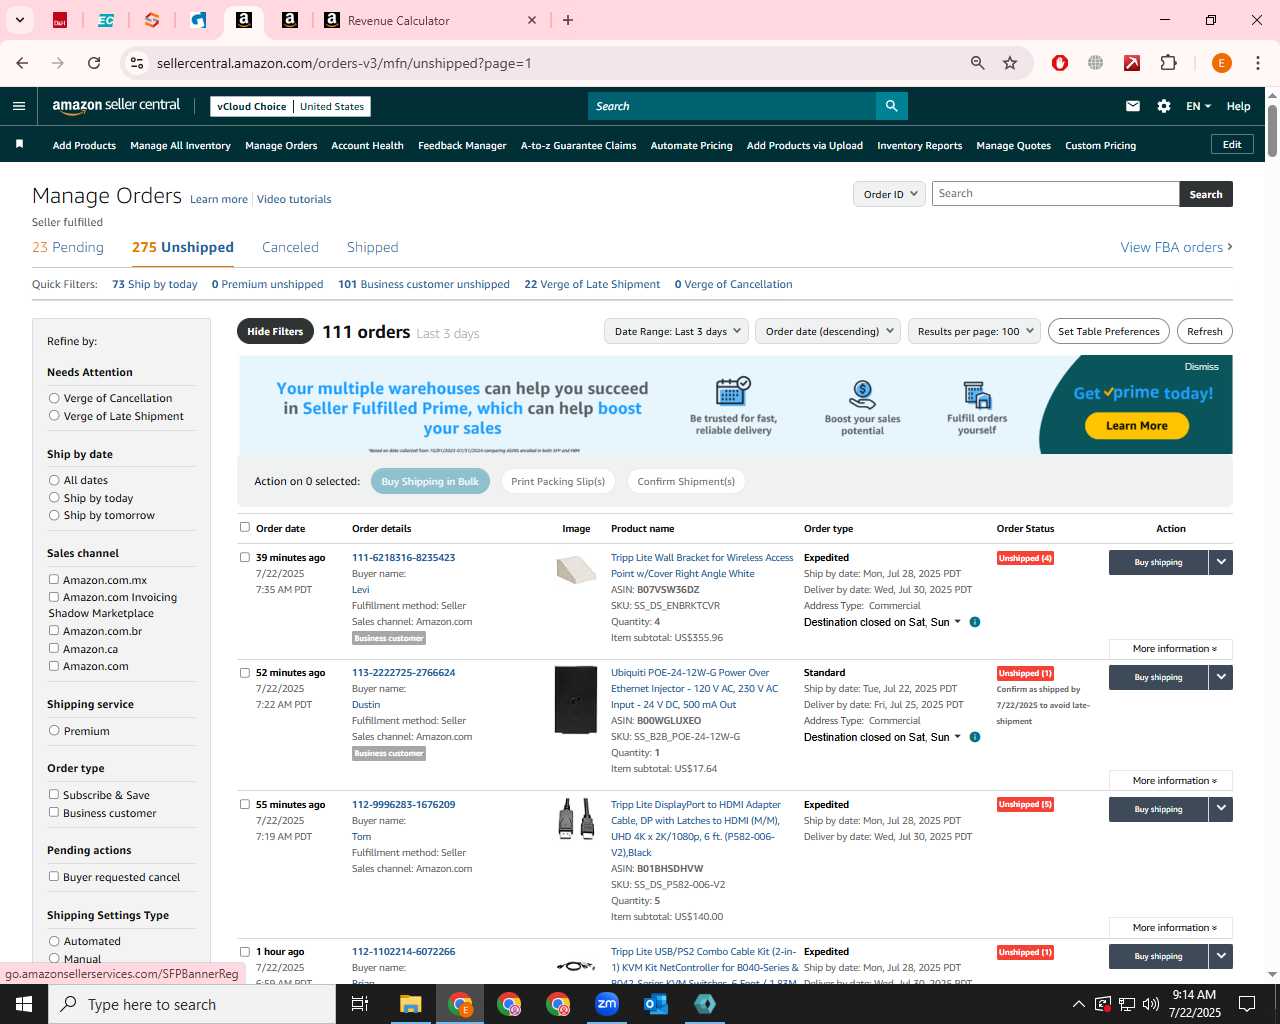The height and width of the screenshot is (1024, 1280).
Task: Click the search magnifier button in header
Action: pyautogui.click(x=891, y=106)
